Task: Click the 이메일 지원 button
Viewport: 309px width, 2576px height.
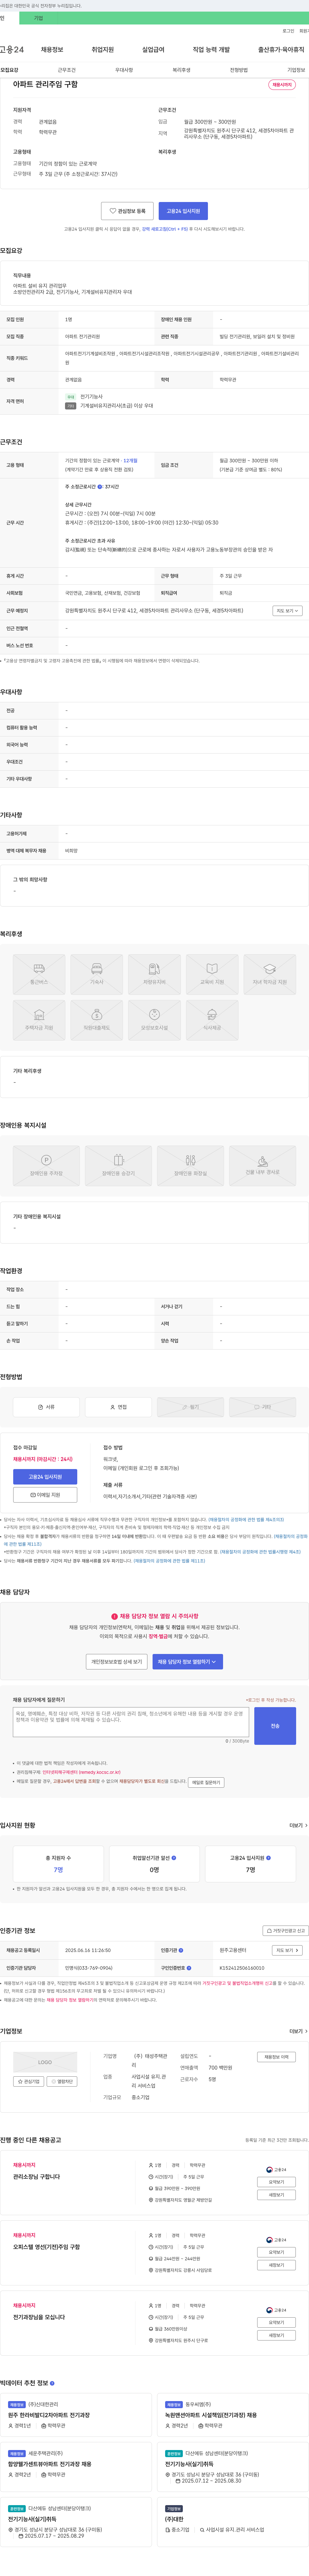Action: click(x=45, y=1495)
